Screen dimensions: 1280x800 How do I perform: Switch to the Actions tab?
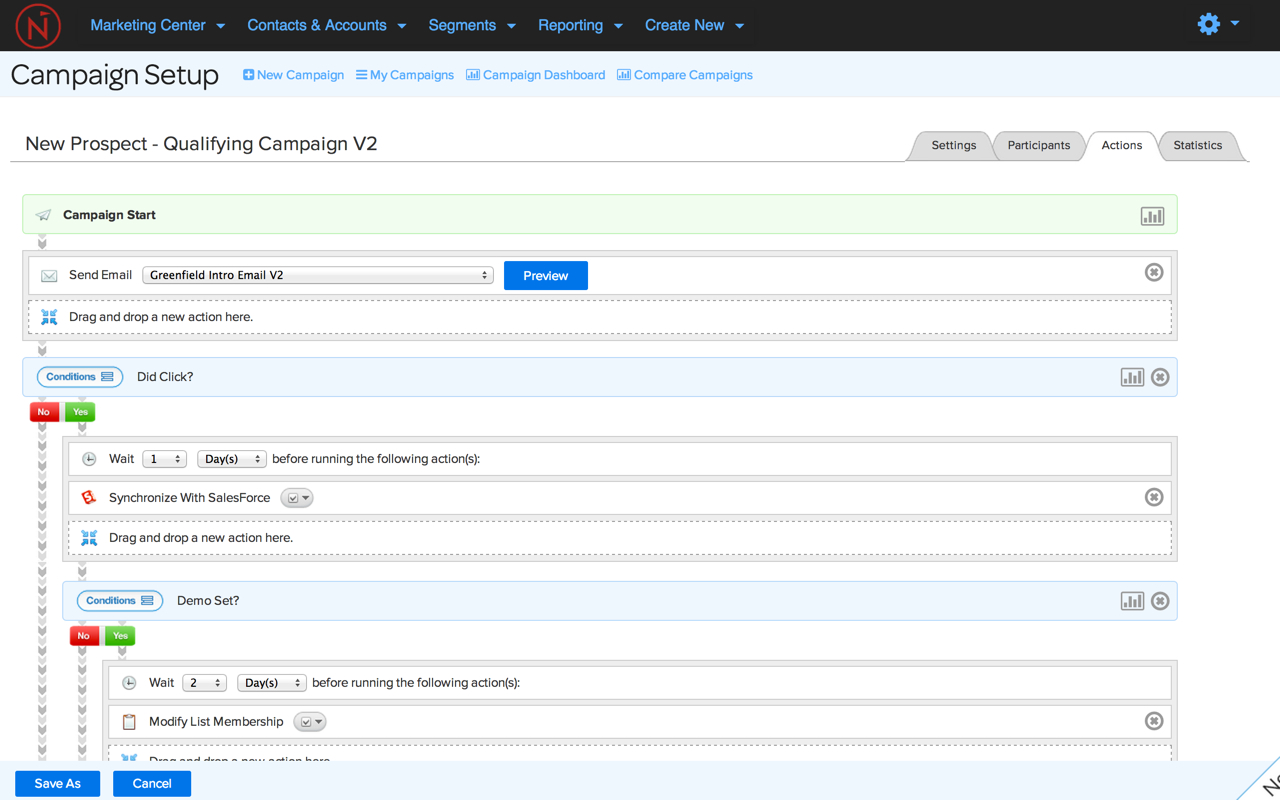point(1121,145)
